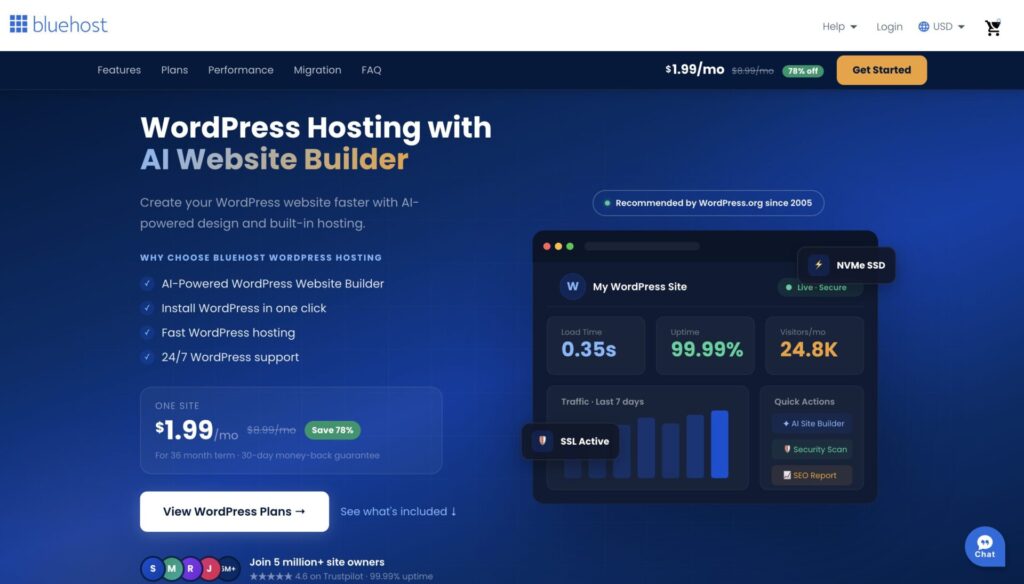Select AI Site Builder quick action

click(812, 423)
